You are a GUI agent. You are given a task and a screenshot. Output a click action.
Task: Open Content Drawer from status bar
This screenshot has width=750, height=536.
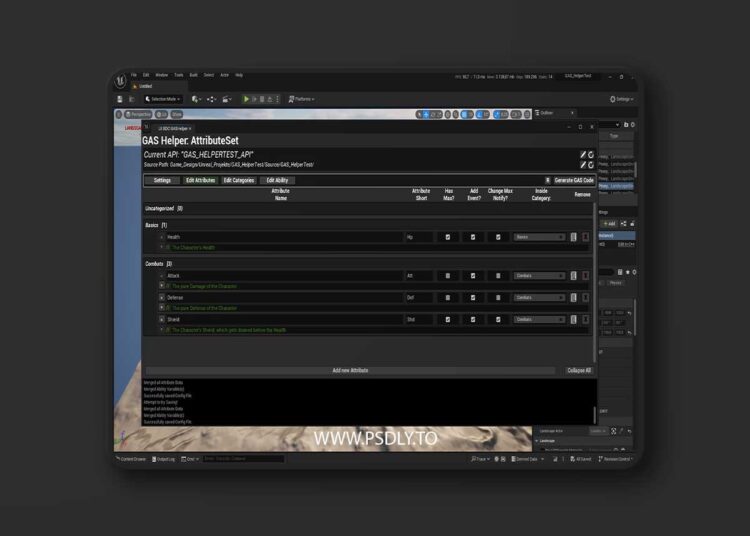(x=133, y=459)
